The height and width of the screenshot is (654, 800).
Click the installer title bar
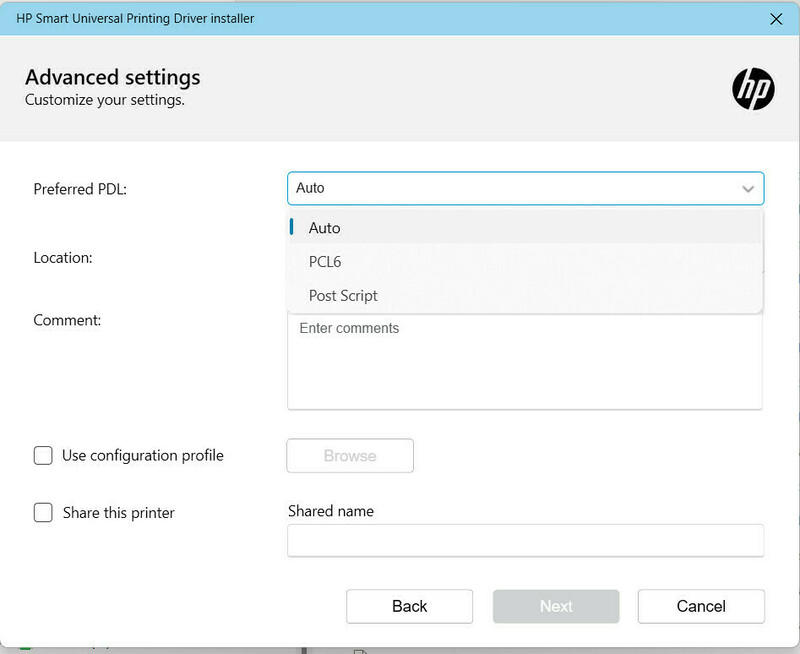(x=400, y=18)
